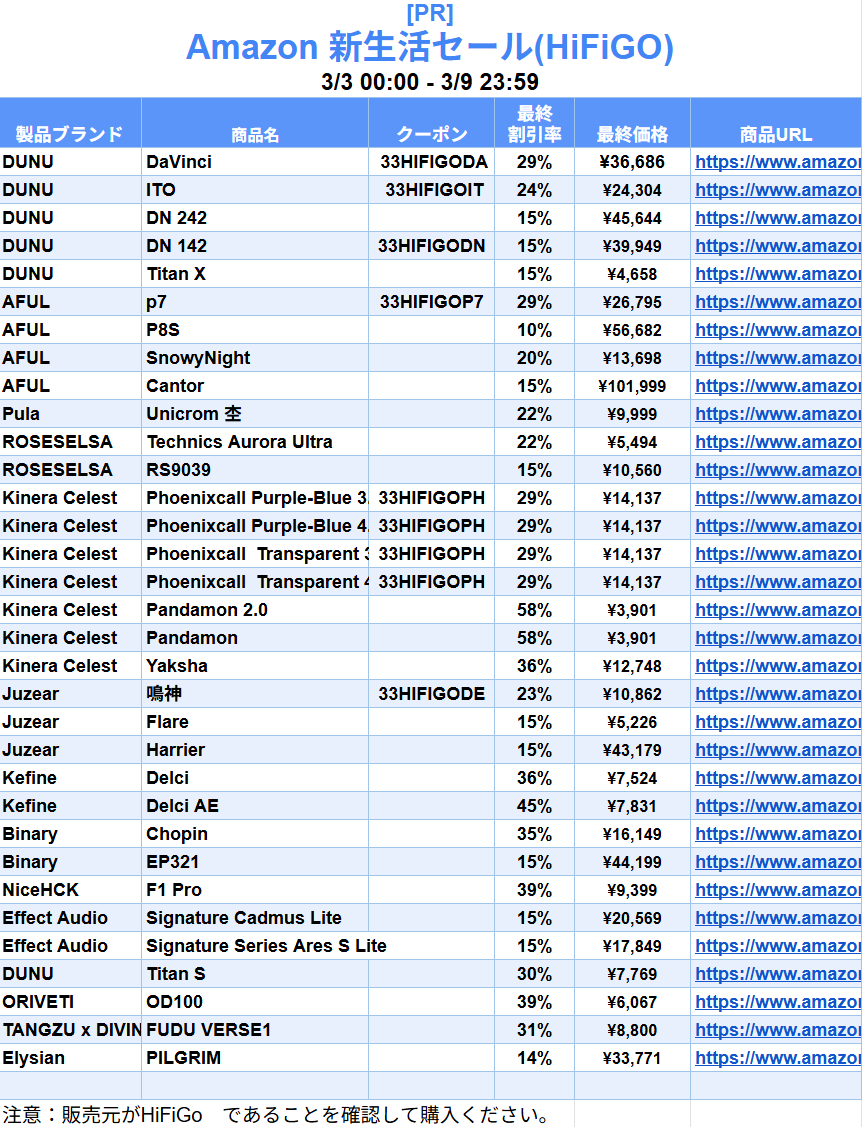This screenshot has height=1127, width=862.
Task: Select the price ¥8,800
Action: click(632, 1030)
